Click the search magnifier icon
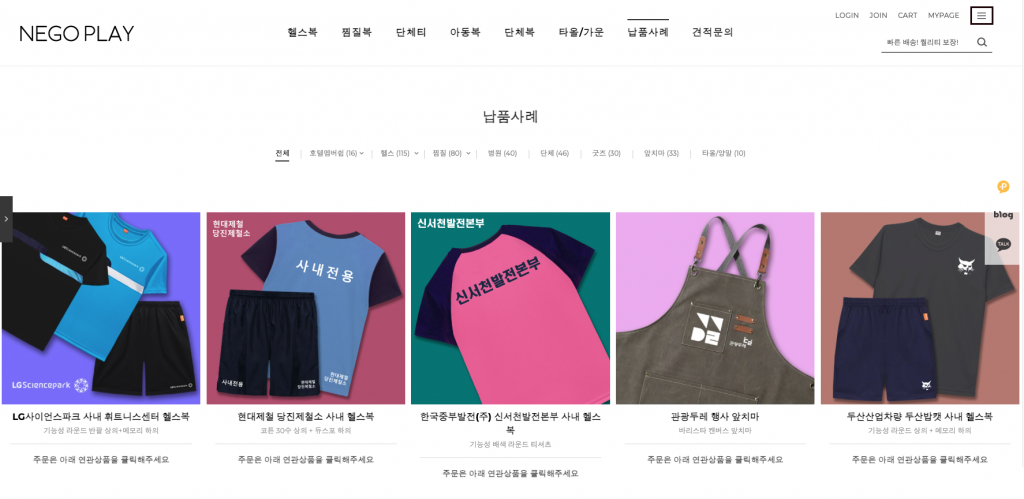1024x499 pixels. 982,42
